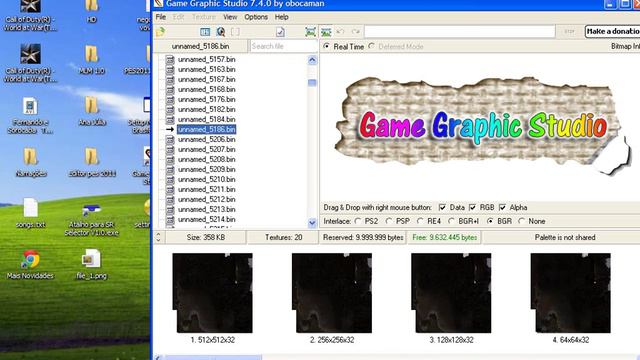Select the SR Selector shortcut icon

(91, 220)
